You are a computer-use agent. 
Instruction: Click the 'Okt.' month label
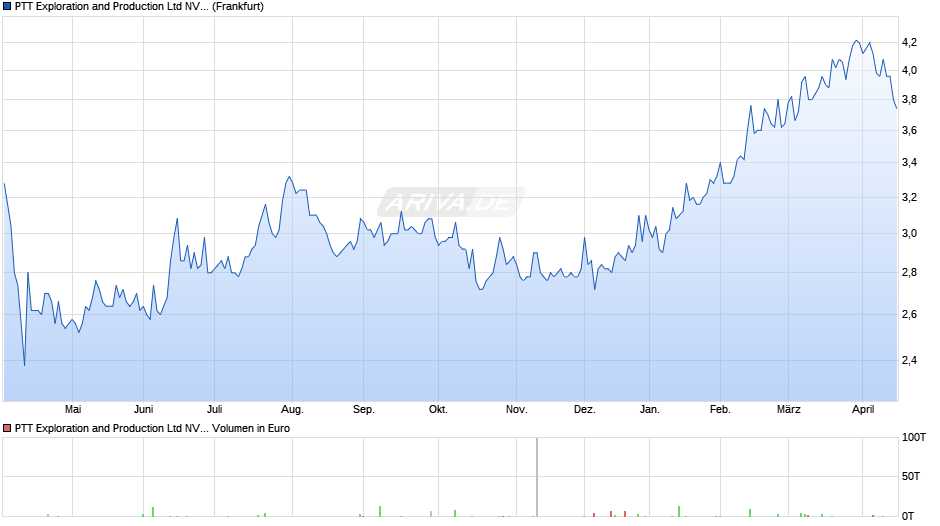coord(438,410)
